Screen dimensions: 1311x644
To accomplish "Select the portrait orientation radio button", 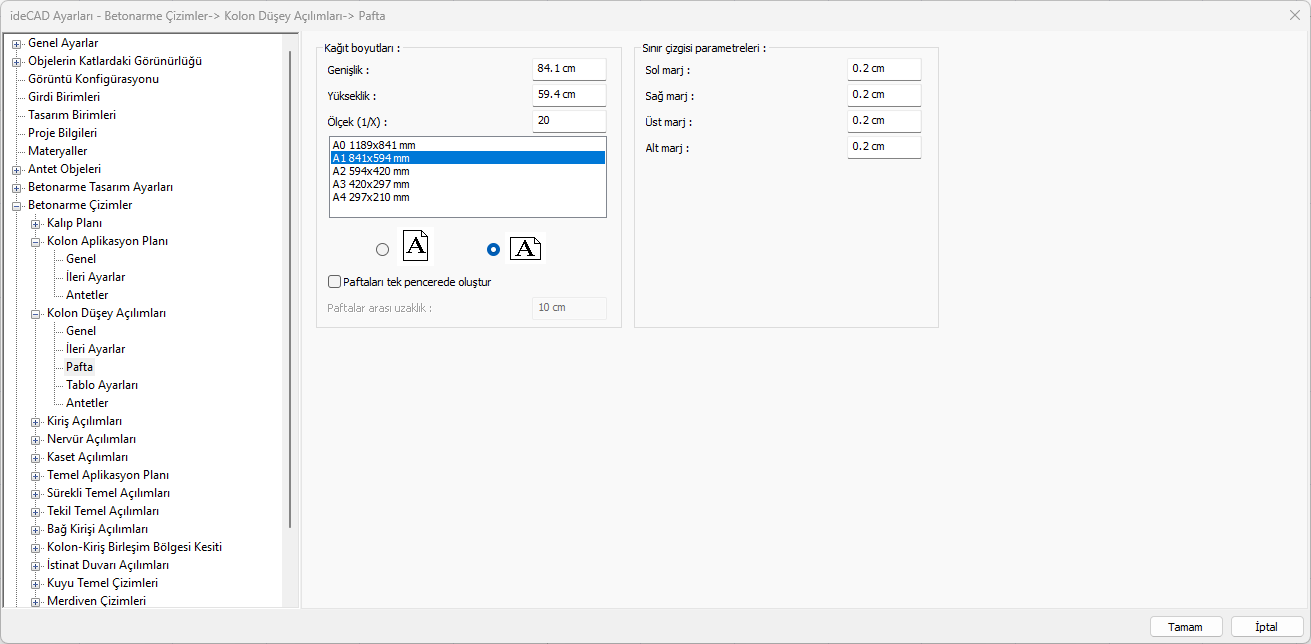I will (382, 250).
